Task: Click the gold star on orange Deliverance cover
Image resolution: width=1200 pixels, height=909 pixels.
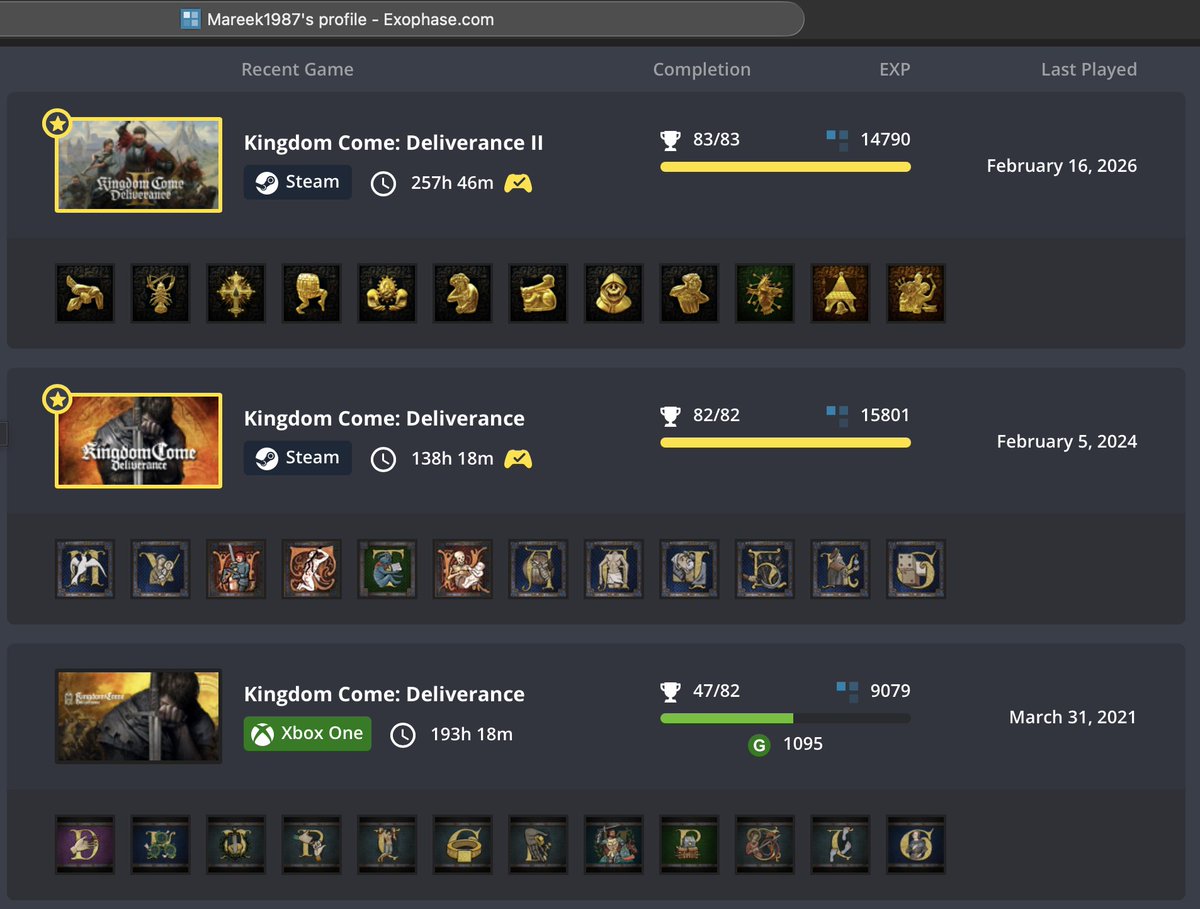Action: tap(57, 400)
